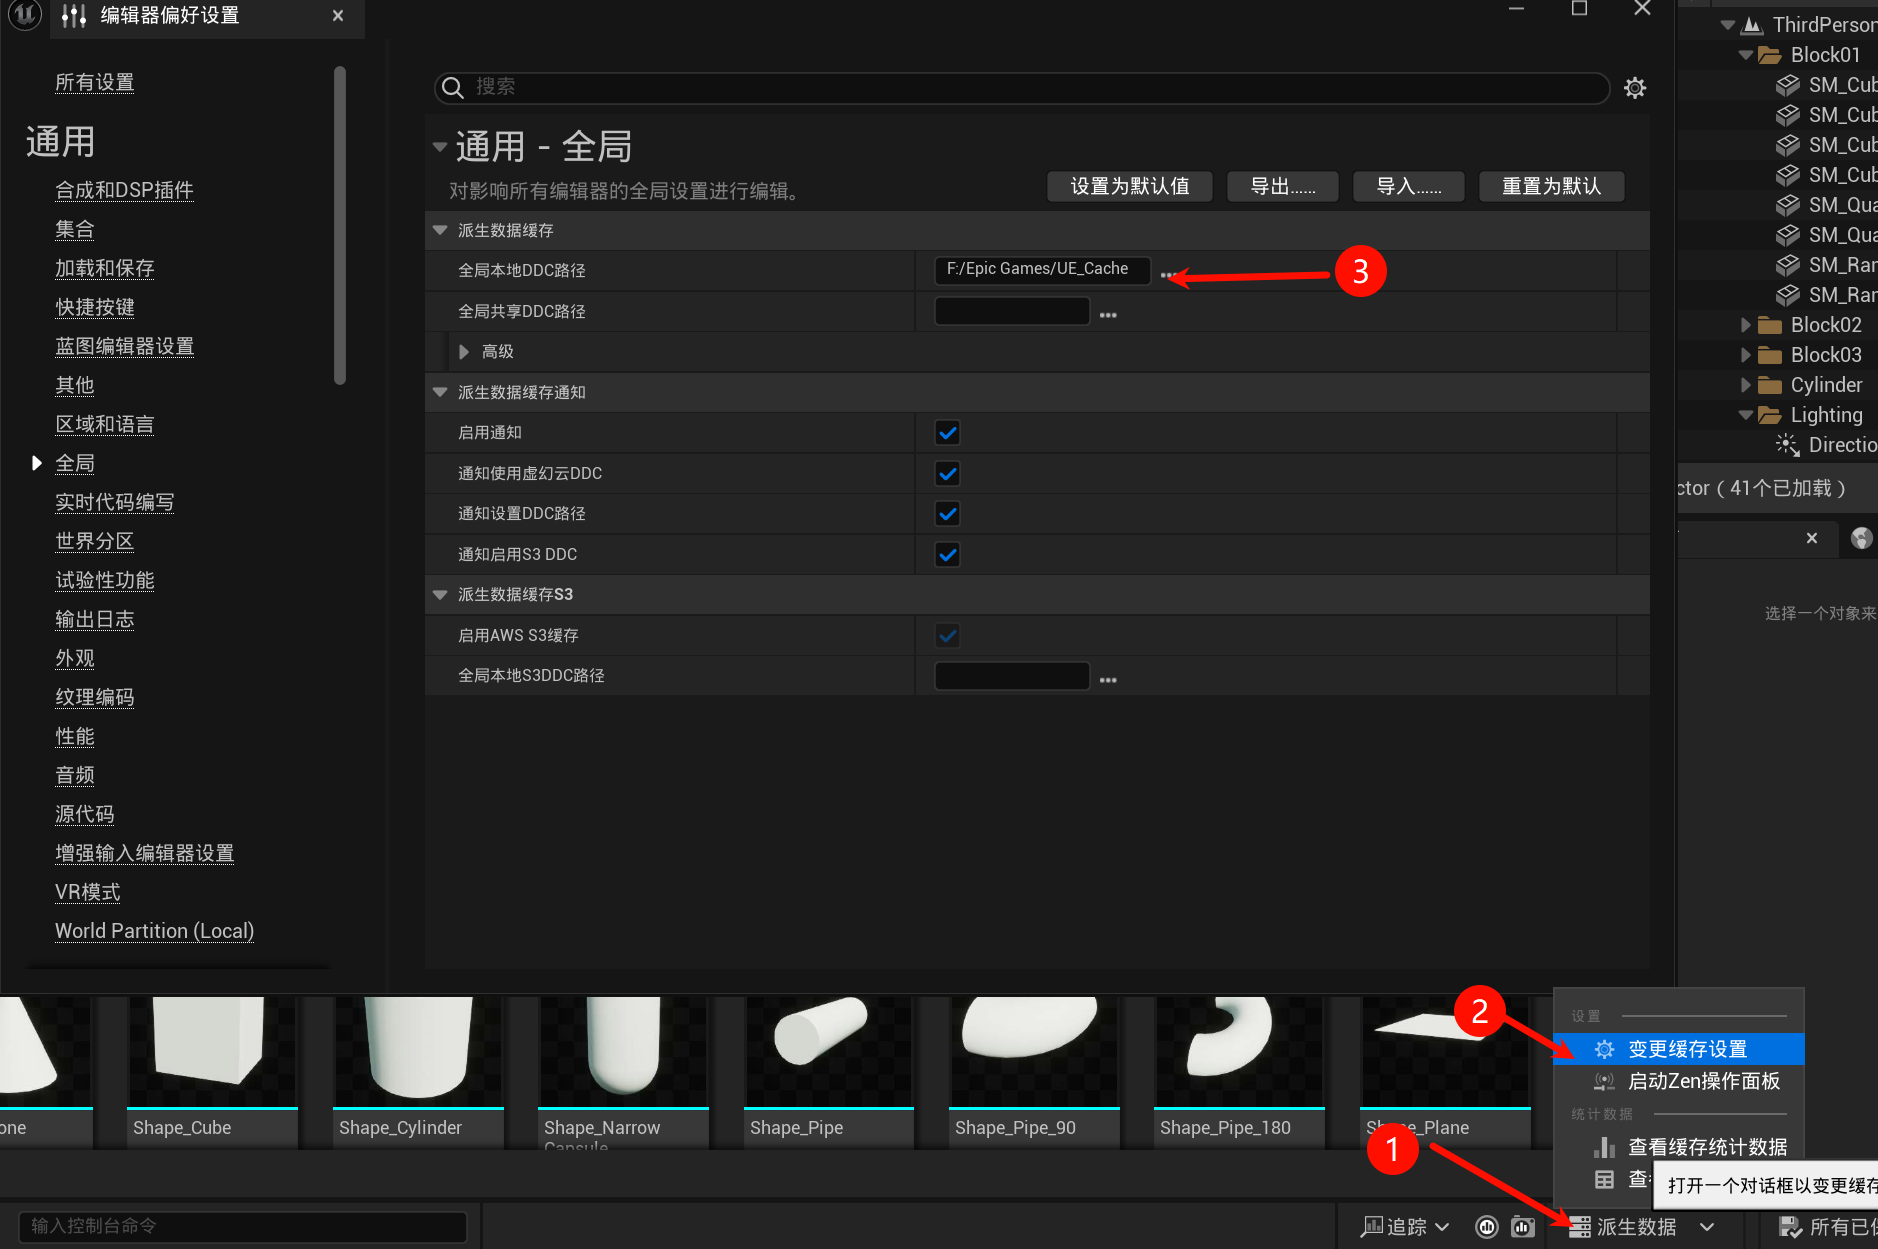Expand the Block02 folder in the outliner
The width and height of the screenshot is (1878, 1249).
click(1745, 325)
